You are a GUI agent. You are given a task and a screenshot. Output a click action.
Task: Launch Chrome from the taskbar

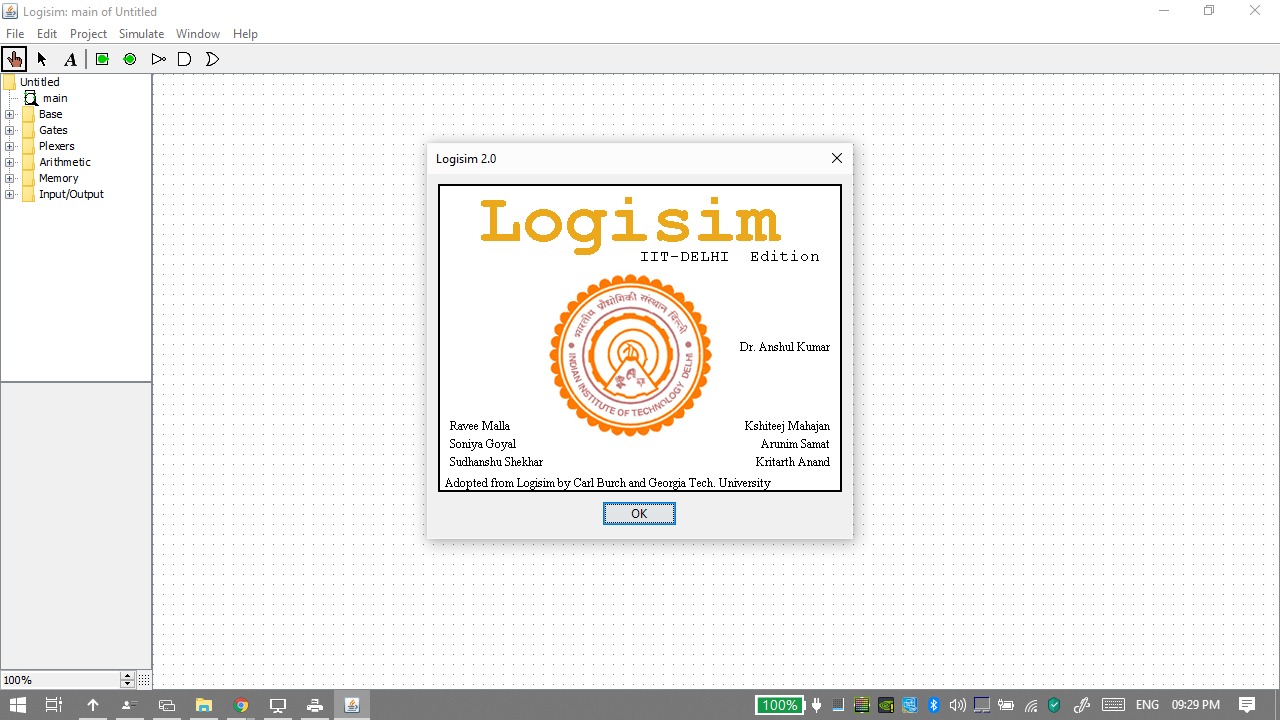click(x=241, y=705)
